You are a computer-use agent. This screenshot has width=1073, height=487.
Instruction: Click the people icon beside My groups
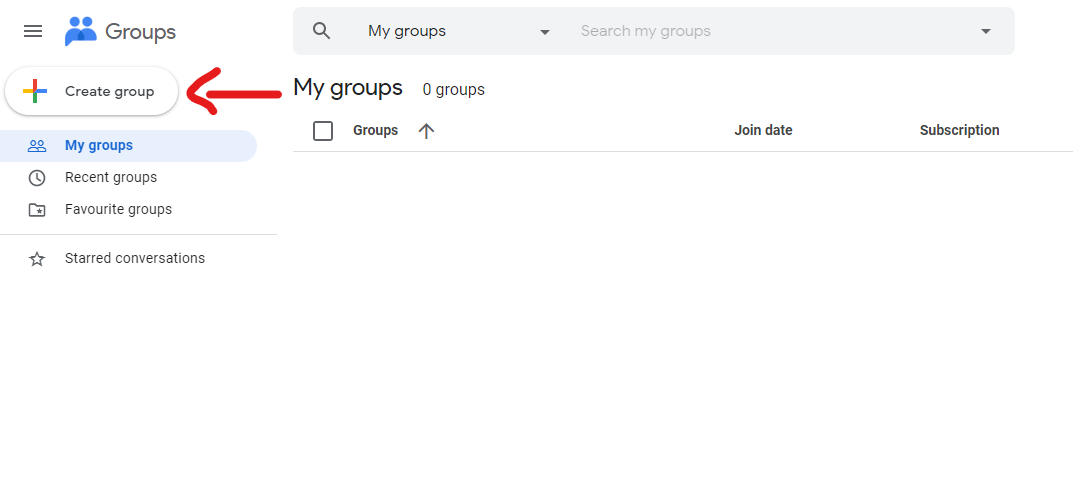point(37,146)
